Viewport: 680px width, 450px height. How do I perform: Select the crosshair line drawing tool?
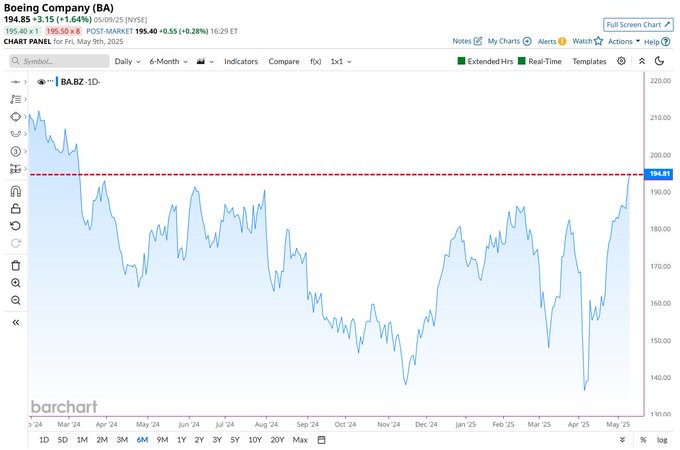16,82
